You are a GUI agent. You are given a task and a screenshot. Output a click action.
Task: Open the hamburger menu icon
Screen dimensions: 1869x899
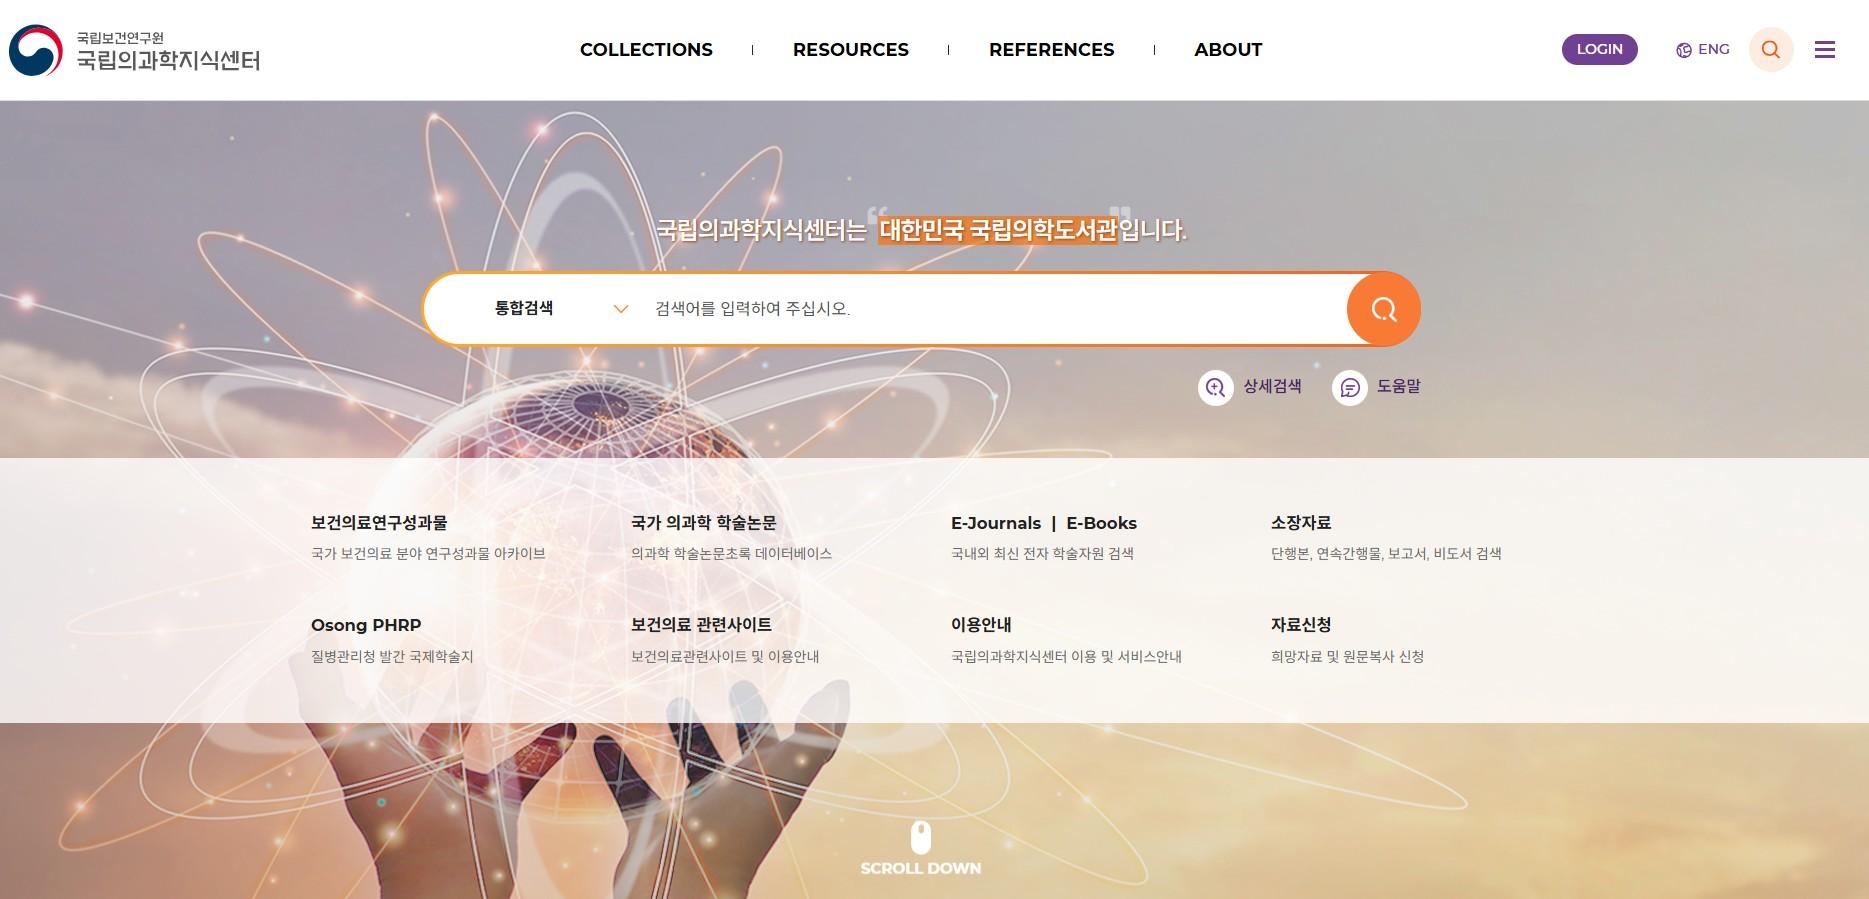[1825, 49]
